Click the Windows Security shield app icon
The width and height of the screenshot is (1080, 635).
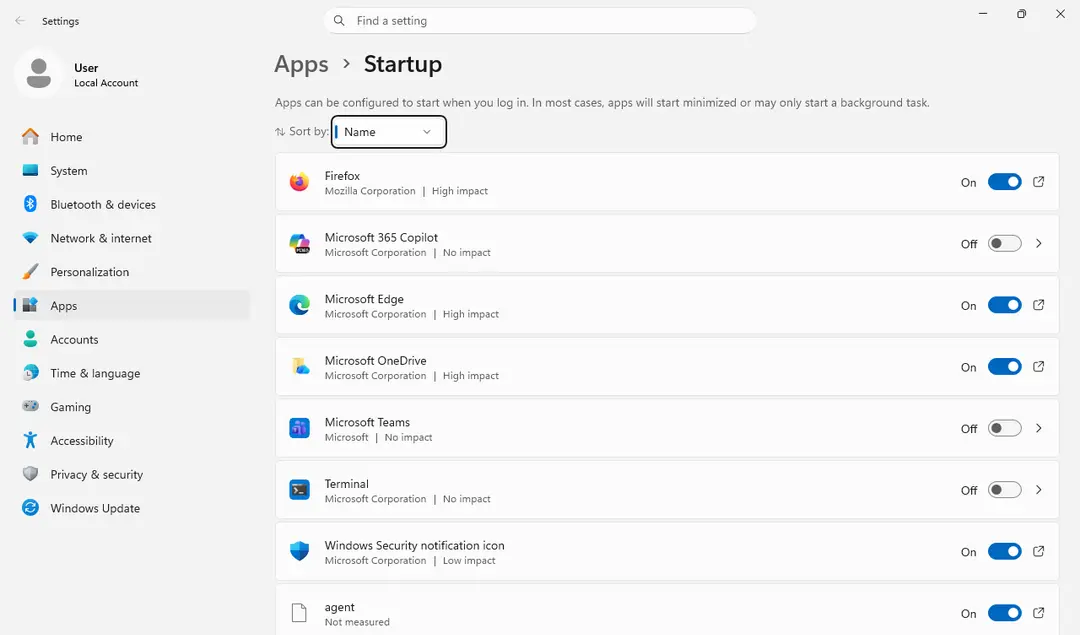(x=299, y=551)
